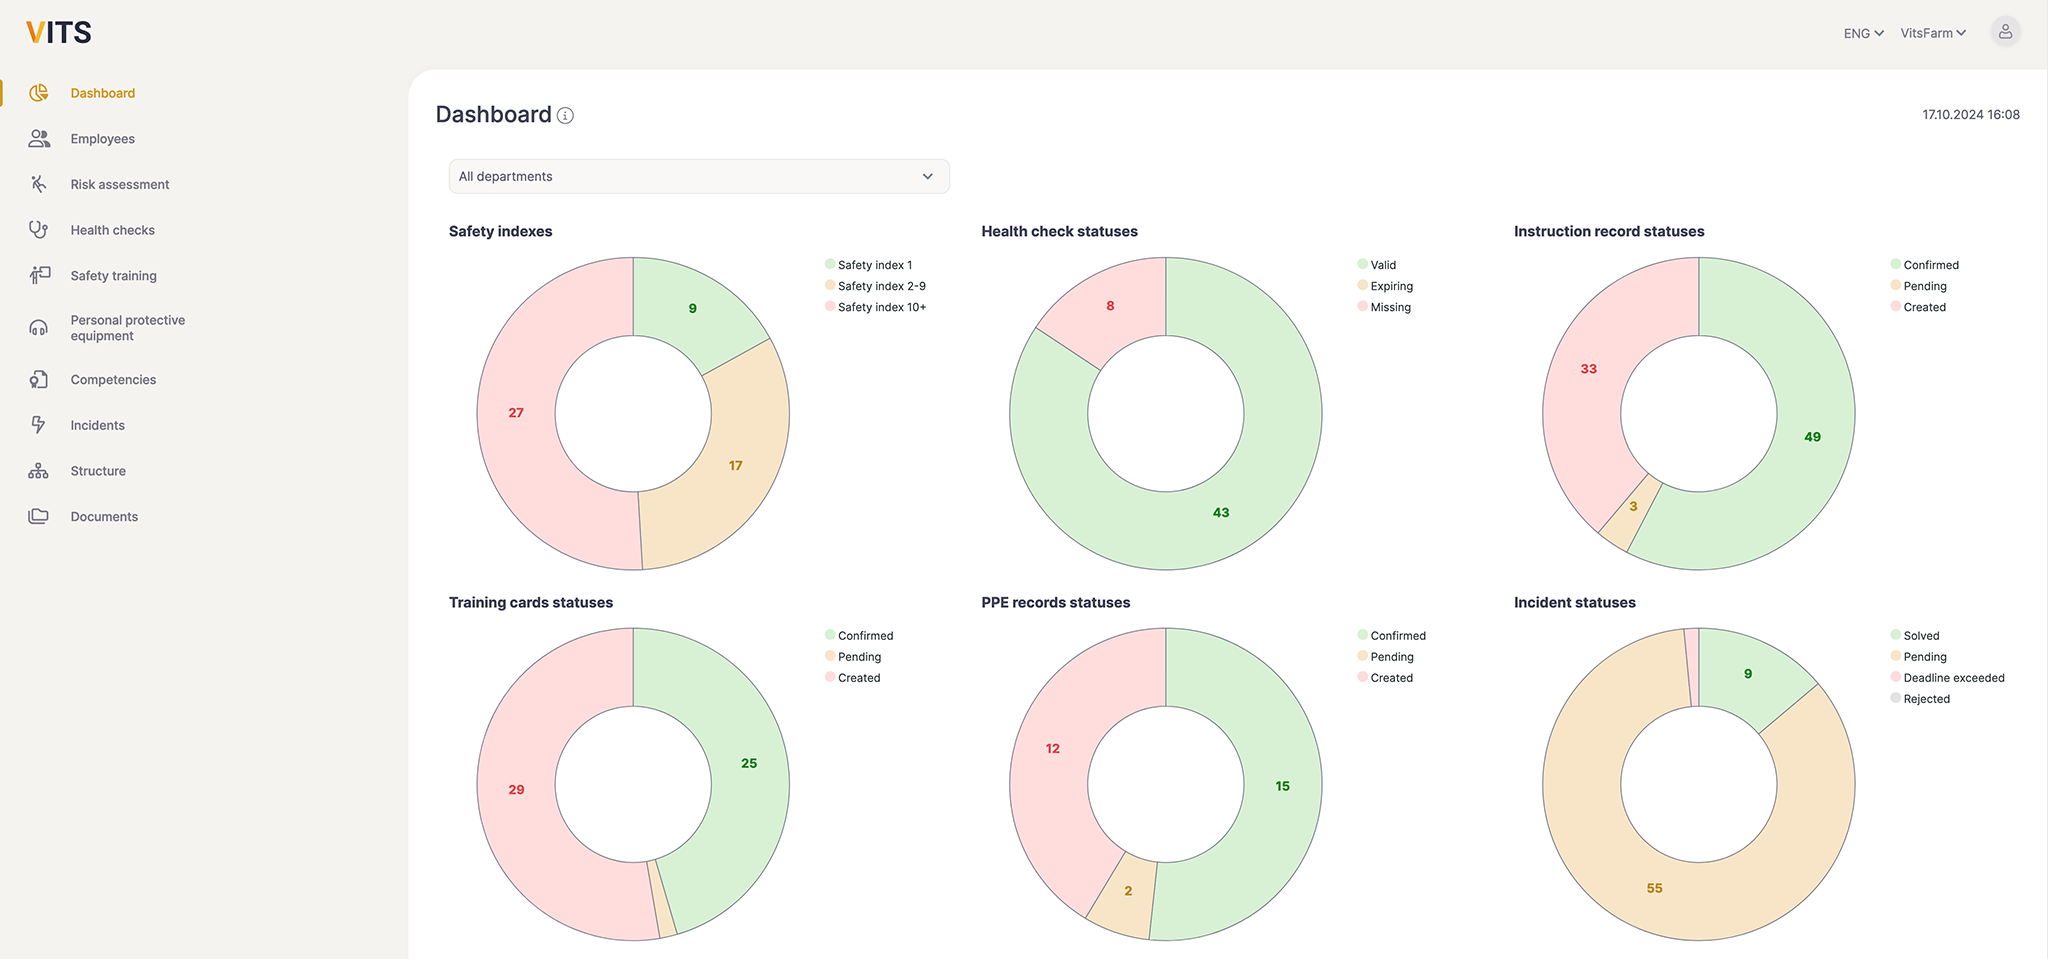Toggle the Safety index 10+ legend entry
Viewport: 2048px width, 959px height.
coord(880,307)
